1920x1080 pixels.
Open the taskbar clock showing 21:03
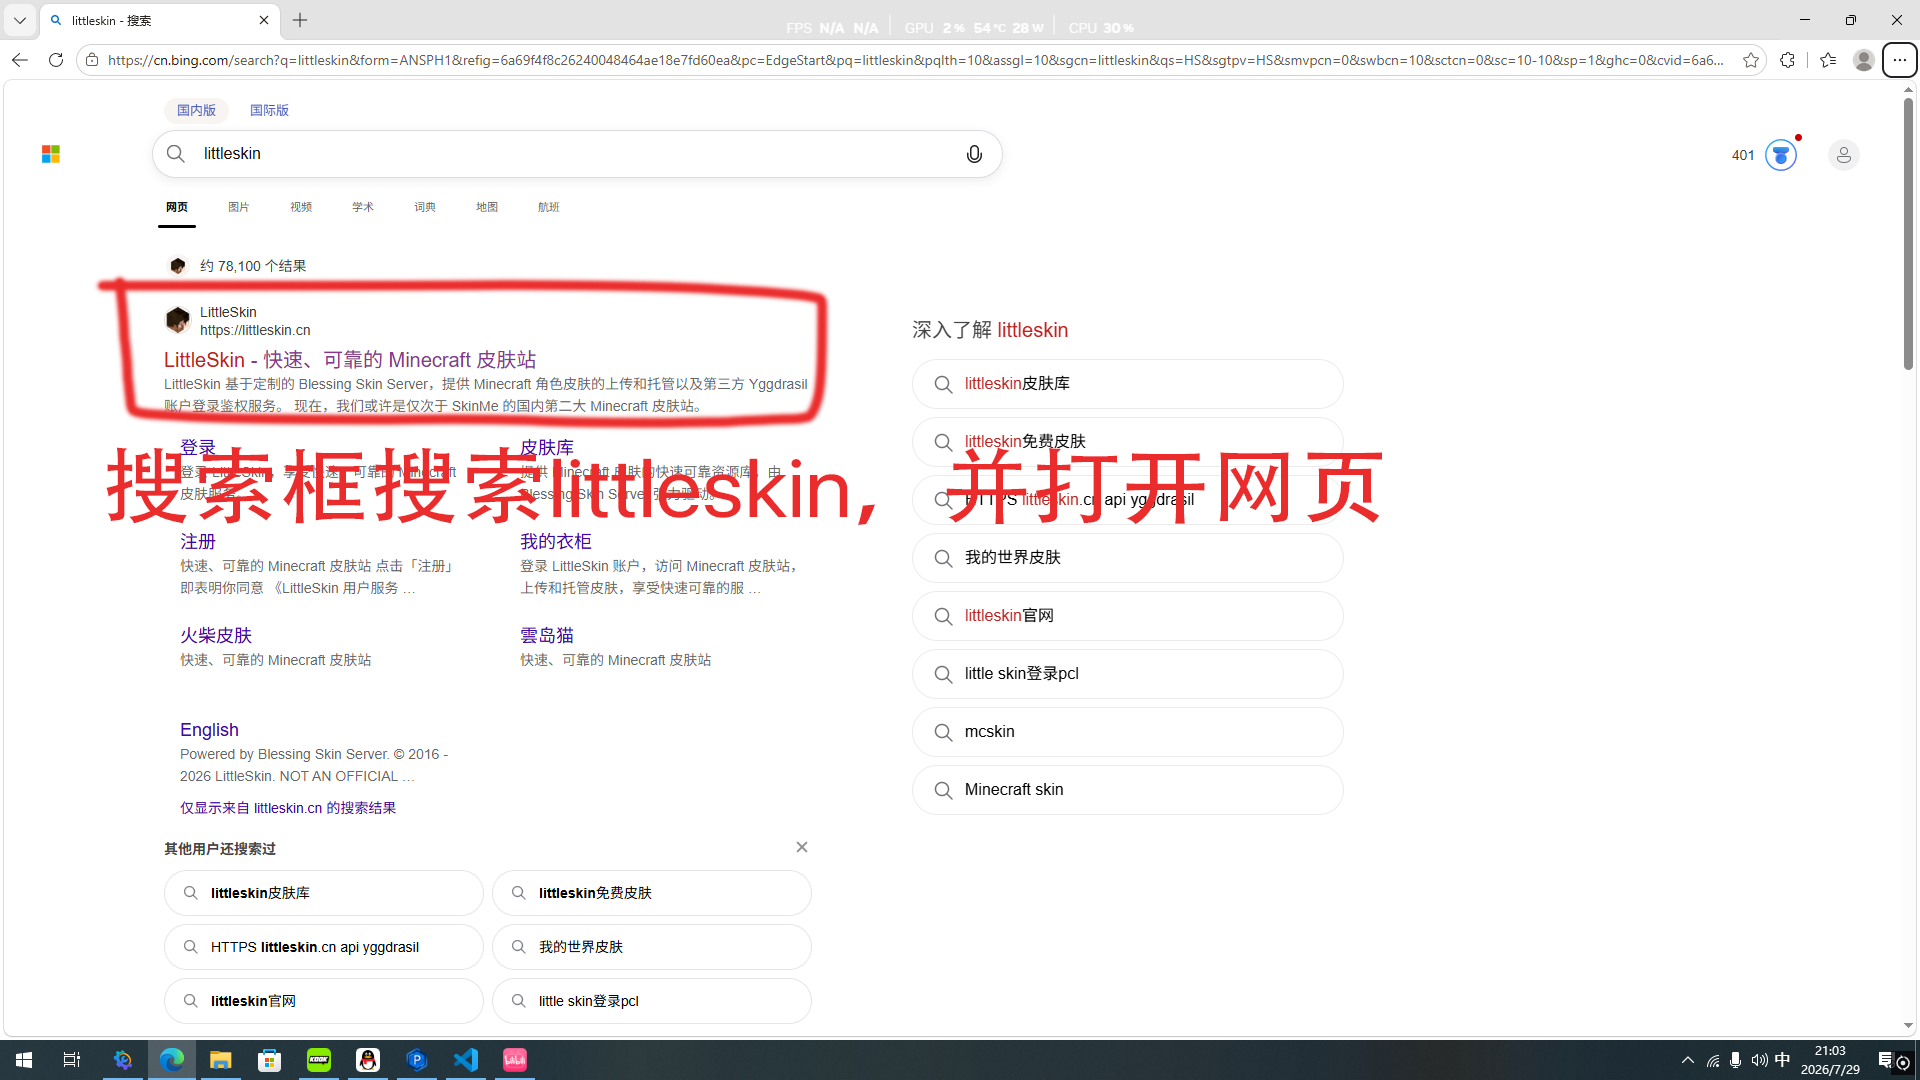pos(1830,1060)
